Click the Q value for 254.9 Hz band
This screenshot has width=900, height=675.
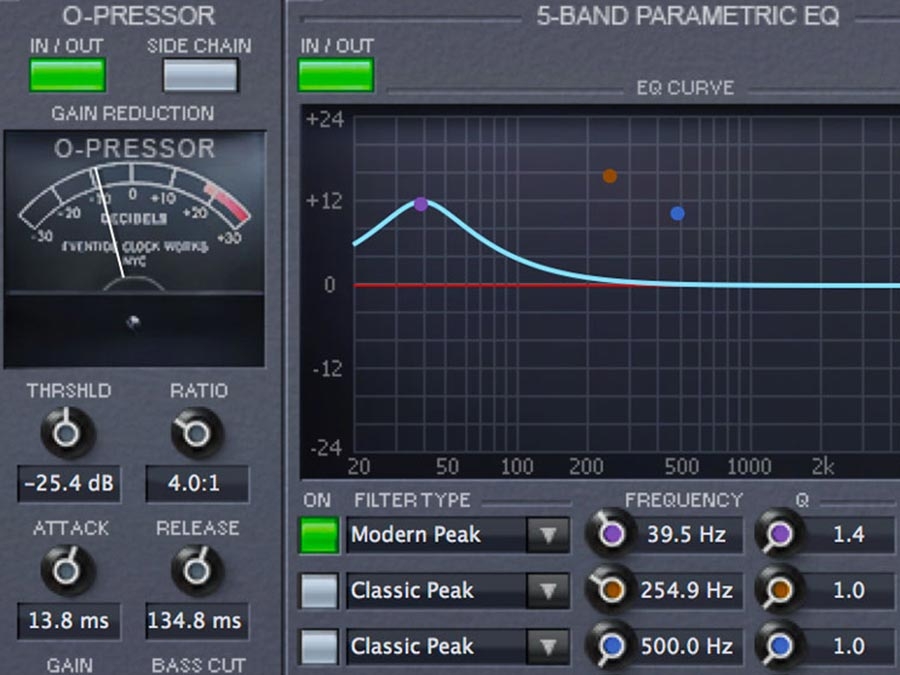tap(848, 591)
